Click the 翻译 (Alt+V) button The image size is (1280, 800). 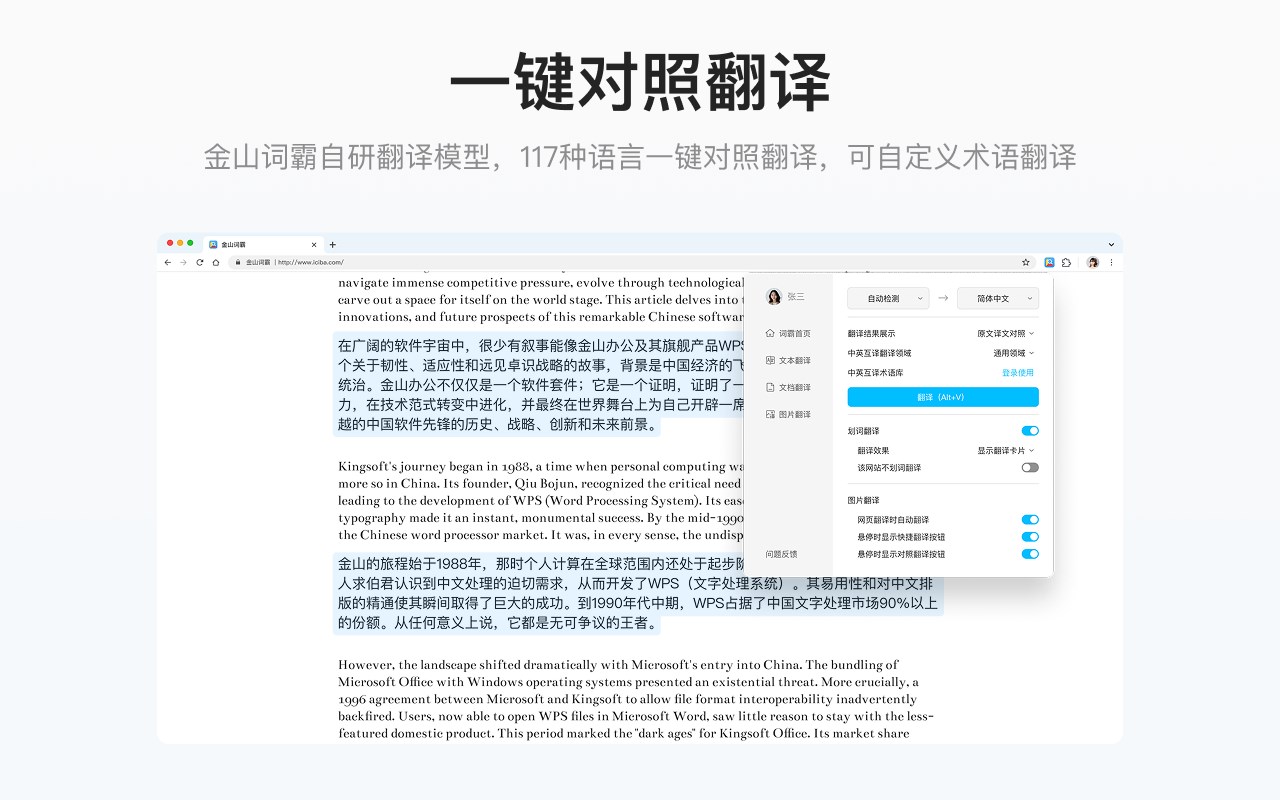(x=943, y=397)
